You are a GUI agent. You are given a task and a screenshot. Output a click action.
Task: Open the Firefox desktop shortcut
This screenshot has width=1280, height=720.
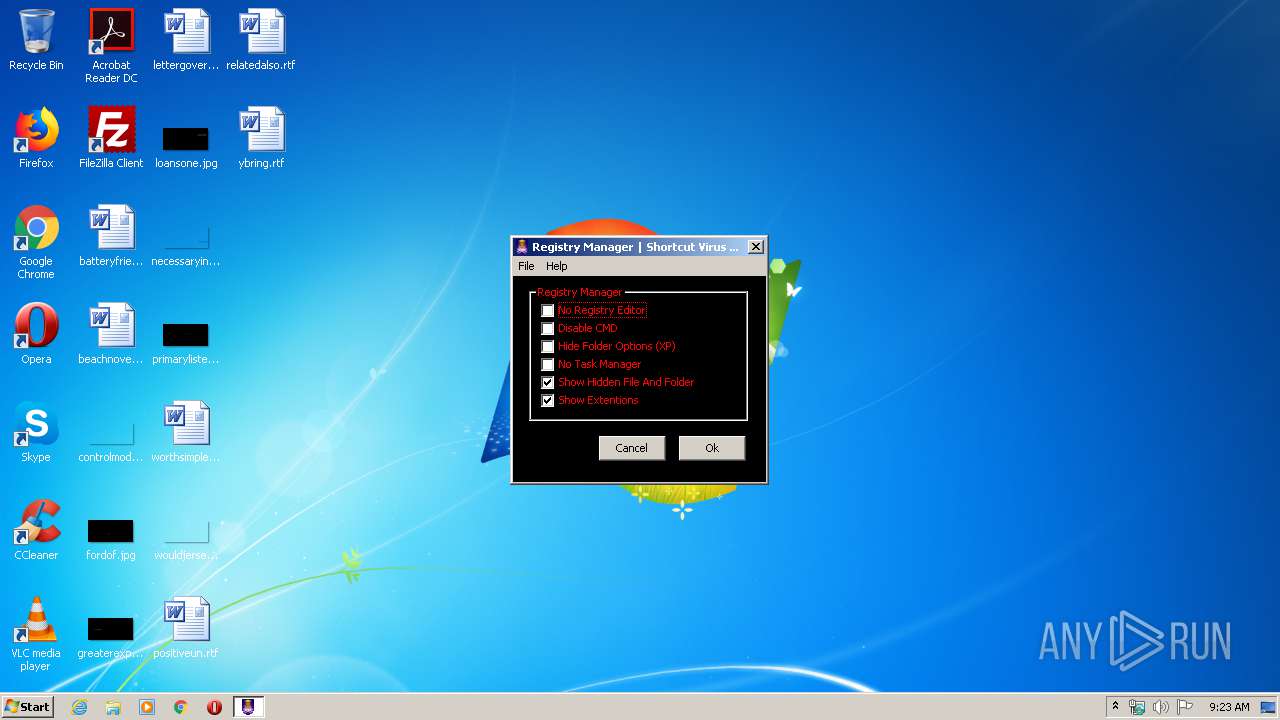[36, 138]
